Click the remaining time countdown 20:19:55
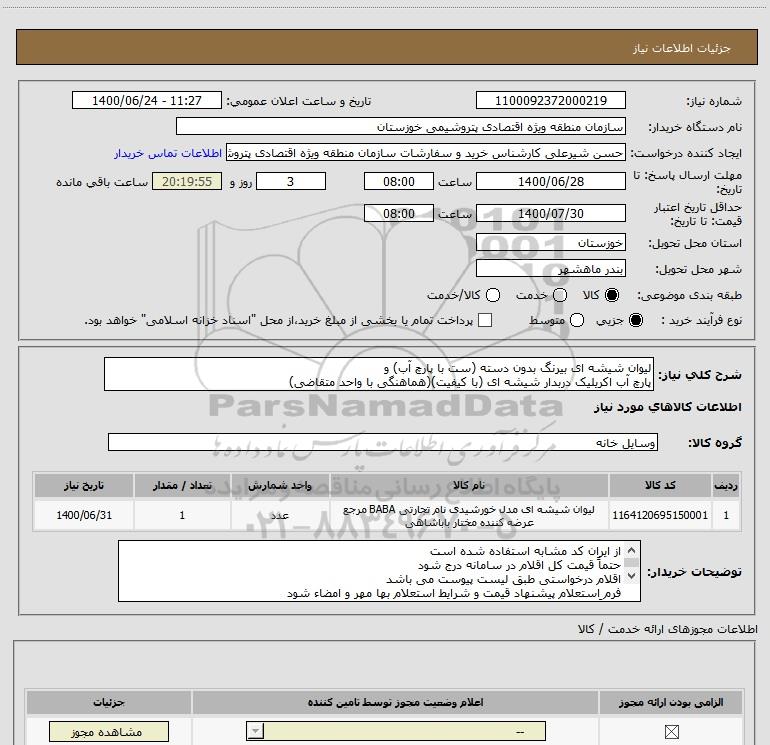 [x=187, y=181]
